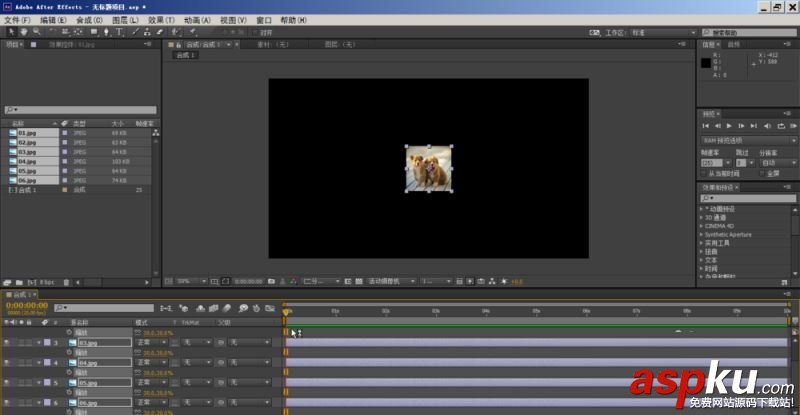The height and width of the screenshot is (415, 800).
Task: Select the Pan Behind anchor tool
Action: pos(78,32)
